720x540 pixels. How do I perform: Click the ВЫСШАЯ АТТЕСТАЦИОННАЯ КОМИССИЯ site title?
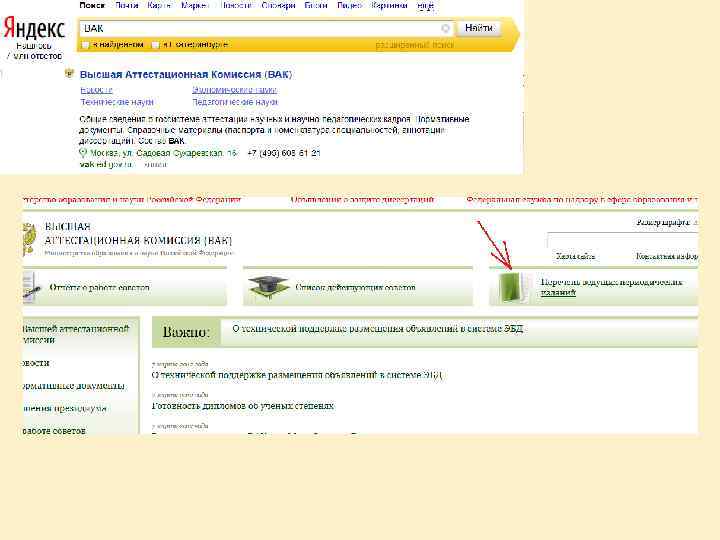138,234
